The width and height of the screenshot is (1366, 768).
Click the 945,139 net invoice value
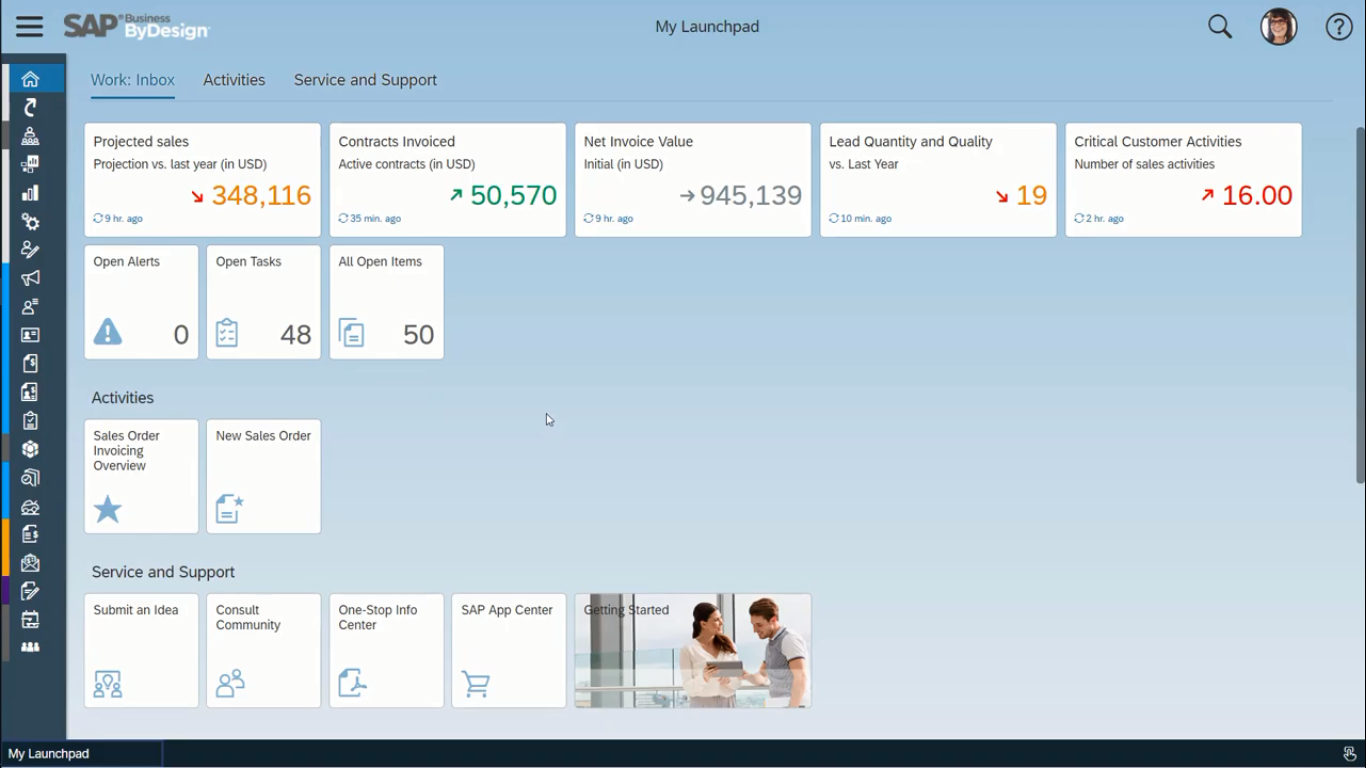751,196
